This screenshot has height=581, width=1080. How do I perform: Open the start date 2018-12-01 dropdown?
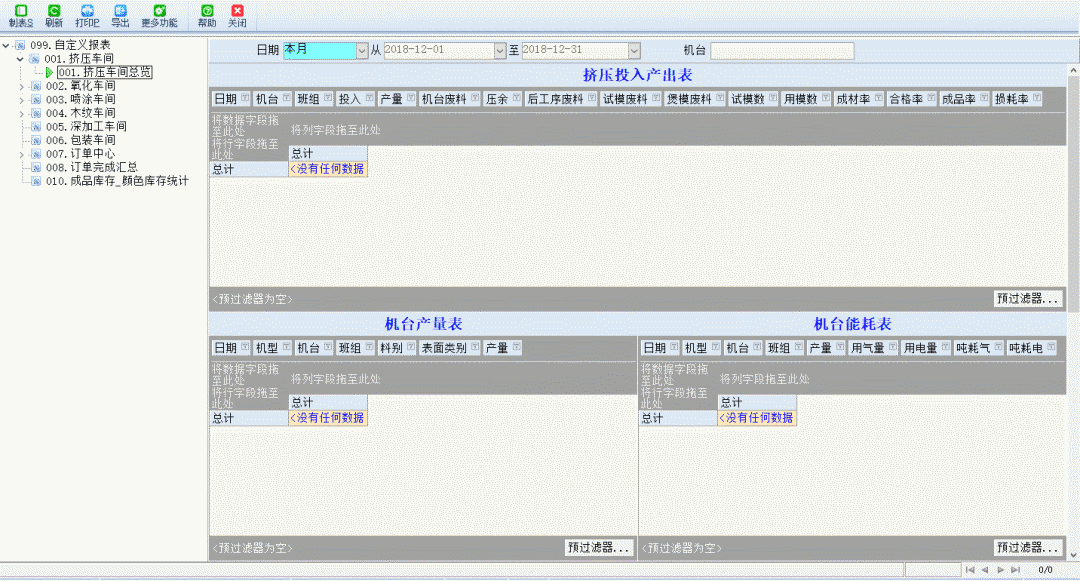(500, 50)
